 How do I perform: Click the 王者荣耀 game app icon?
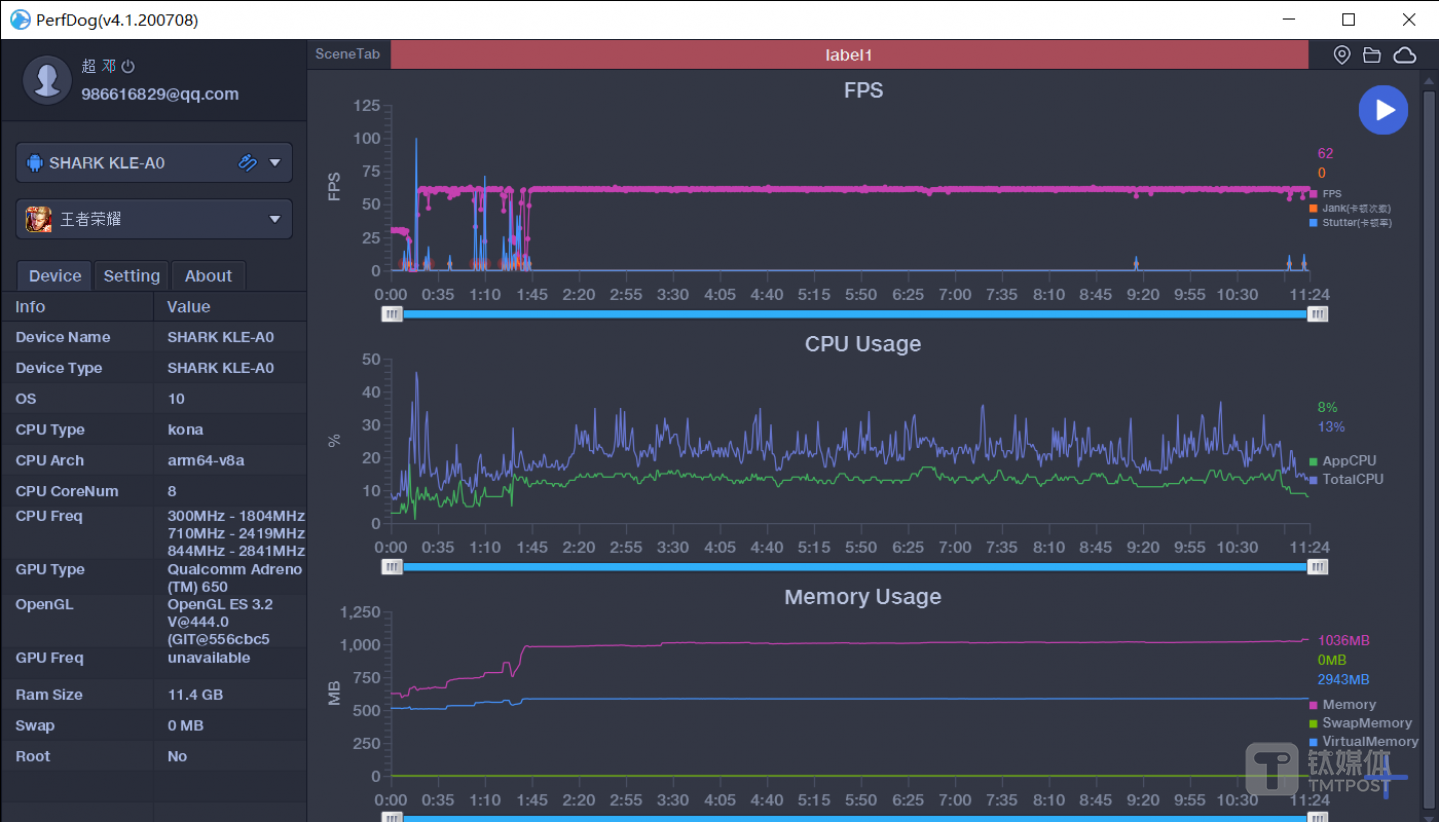coord(38,219)
